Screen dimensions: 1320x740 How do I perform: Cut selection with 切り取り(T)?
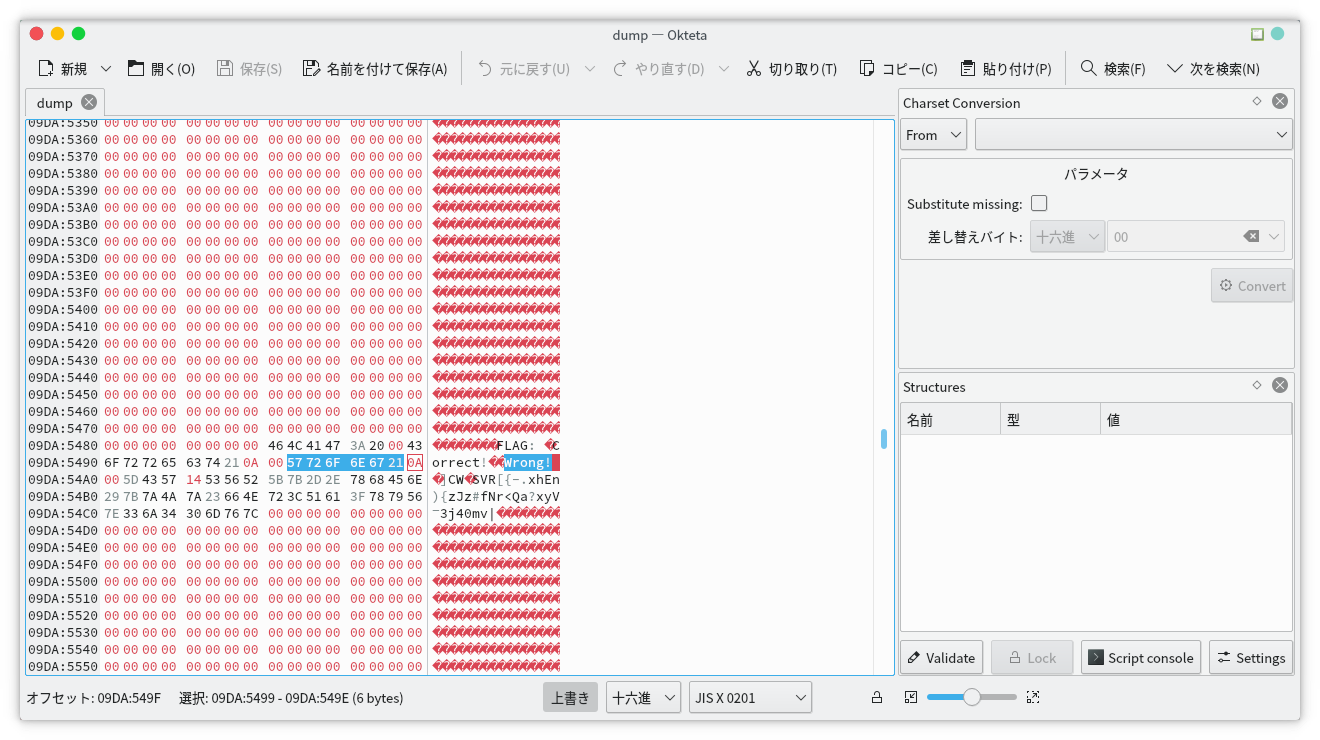click(x=791, y=69)
